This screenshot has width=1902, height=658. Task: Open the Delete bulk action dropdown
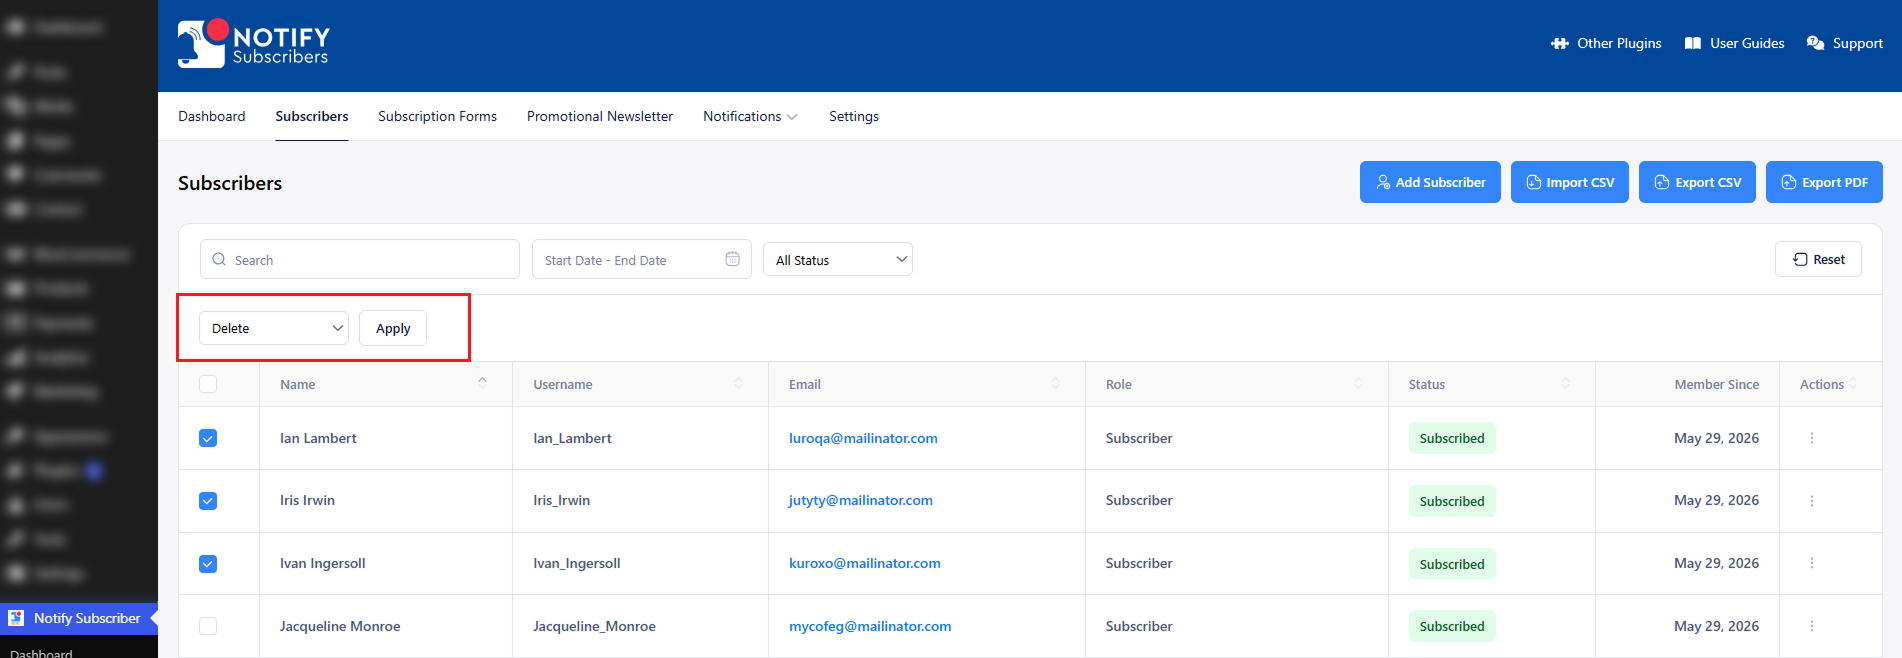click(274, 328)
